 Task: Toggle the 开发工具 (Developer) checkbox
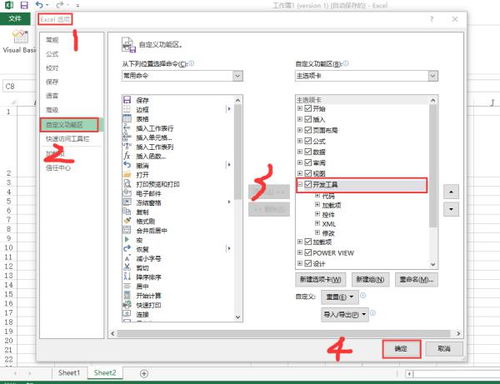(x=308, y=184)
